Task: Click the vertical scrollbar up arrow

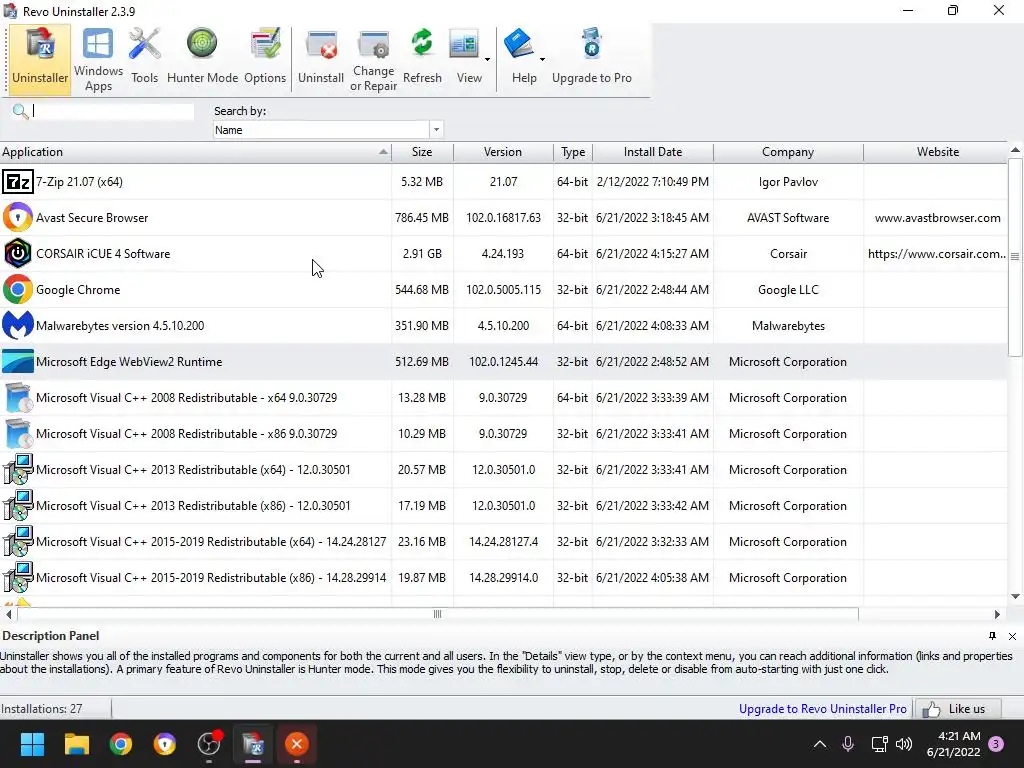Action: 1016,150
